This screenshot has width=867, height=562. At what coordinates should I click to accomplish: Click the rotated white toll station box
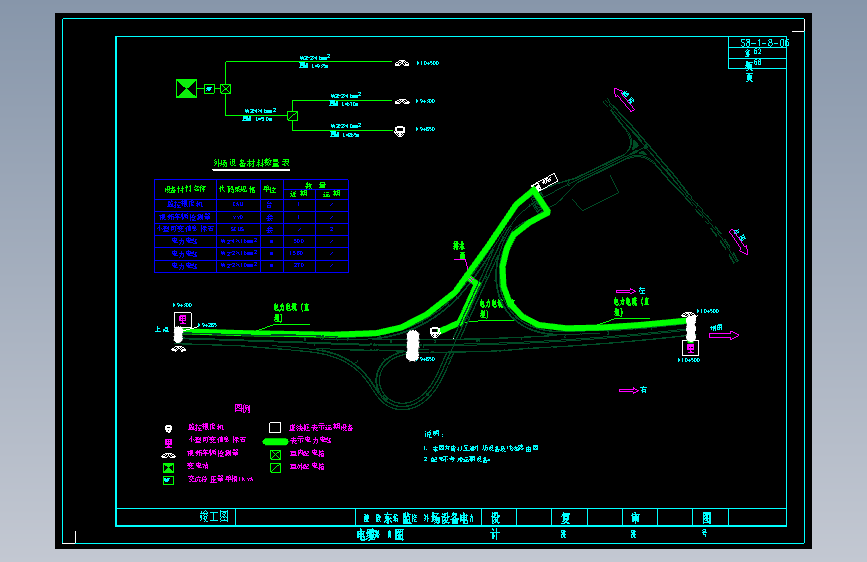pyautogui.click(x=545, y=182)
